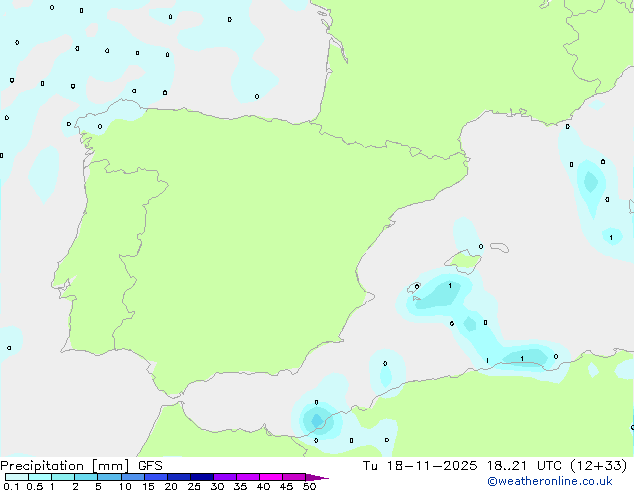634x490 pixels.
Task: Click the "[mm]" unit label
Action: point(110,466)
